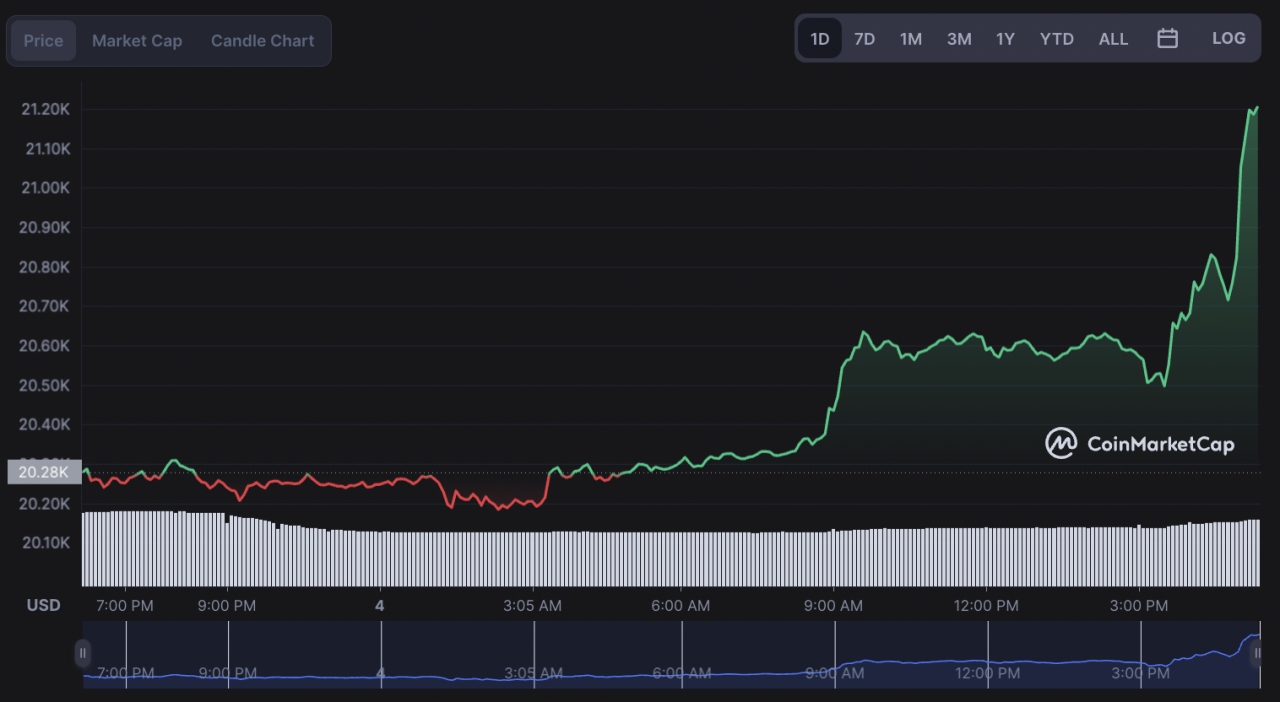Click the 9:00 AM label on the time axis

(833, 605)
